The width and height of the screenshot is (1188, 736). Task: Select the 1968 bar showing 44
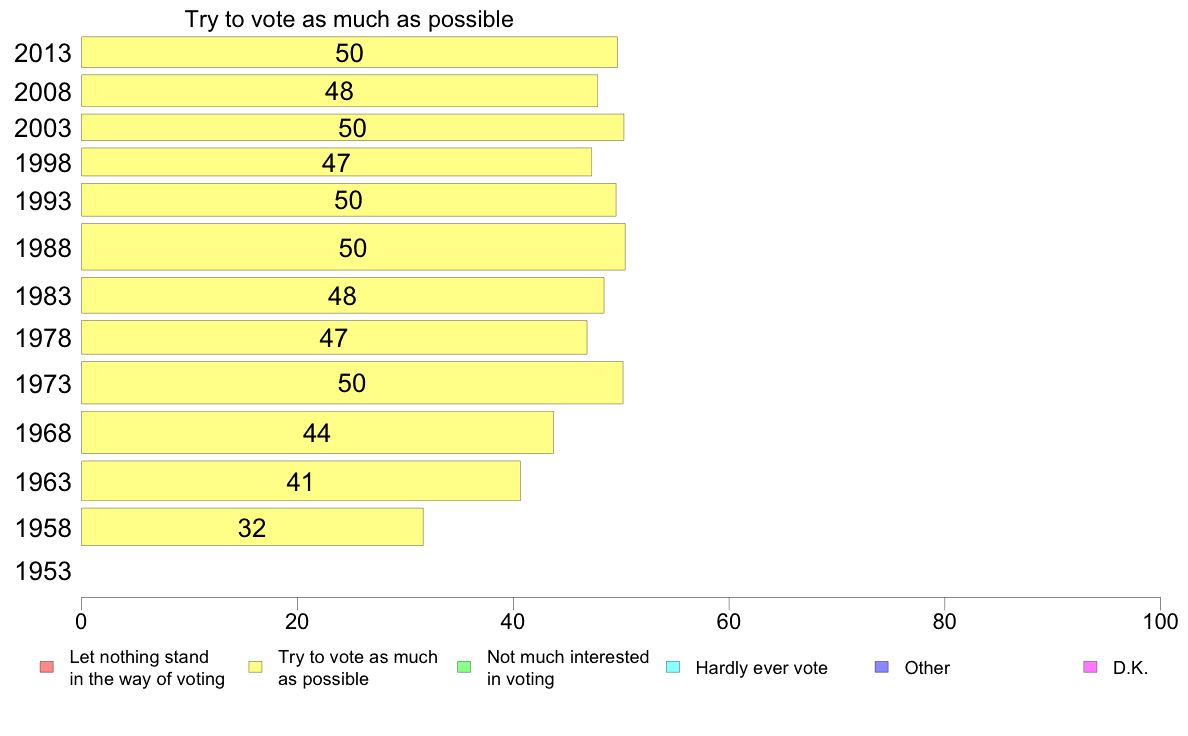(x=317, y=433)
